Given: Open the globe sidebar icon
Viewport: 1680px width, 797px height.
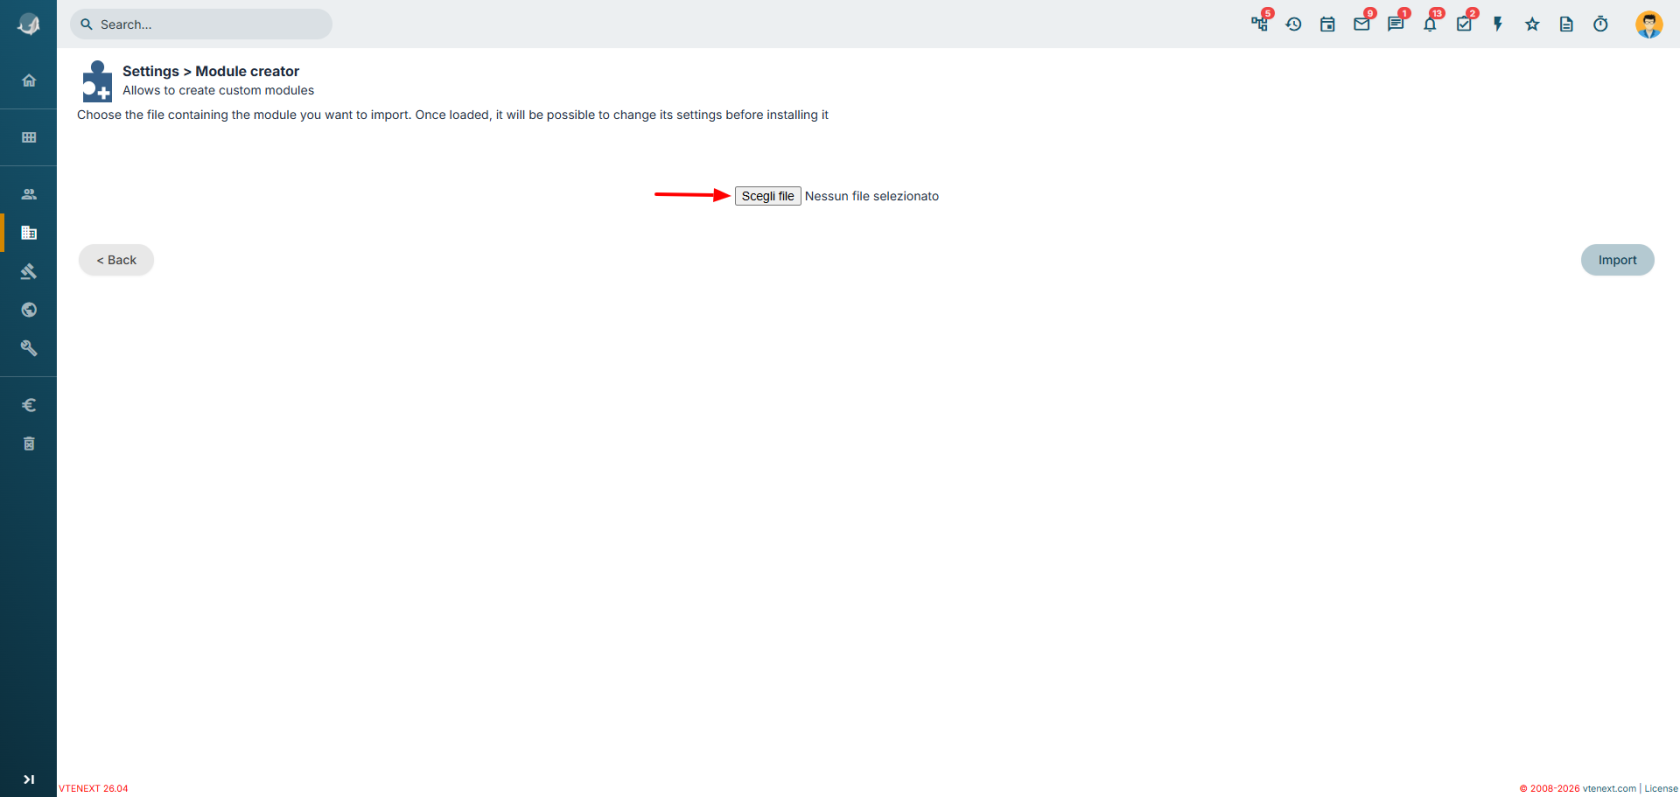Looking at the screenshot, I should [x=29, y=310].
